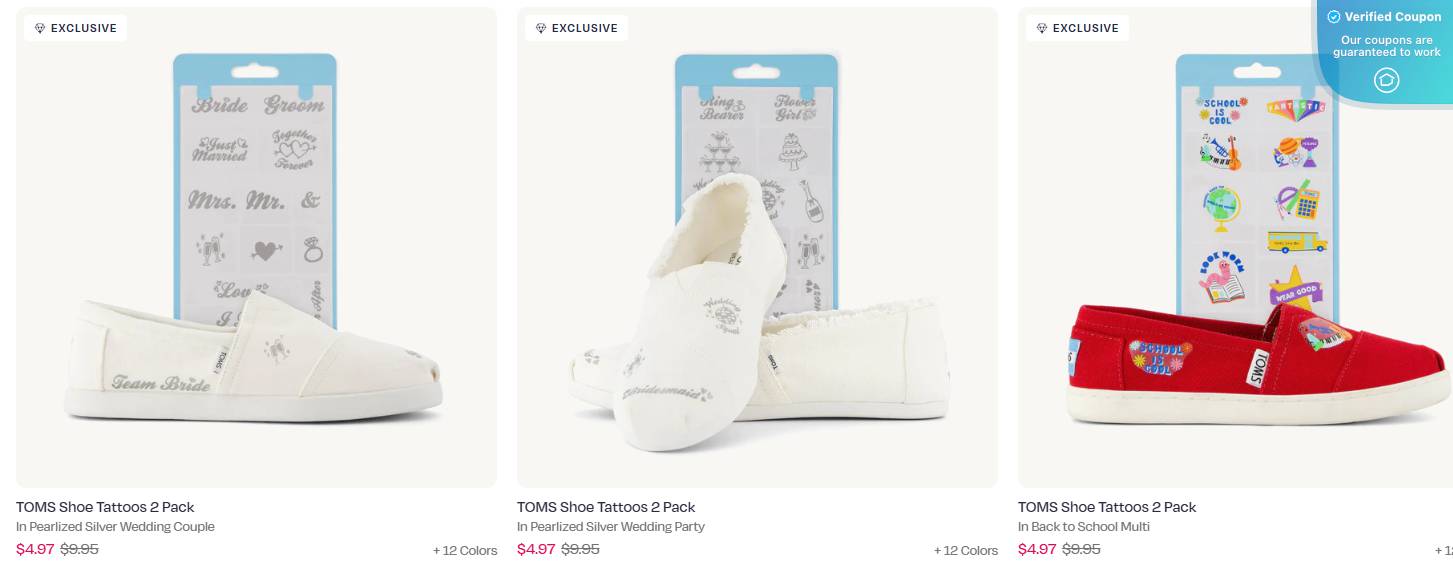Click the Exclusive diamond icon on first product
The width and height of the screenshot is (1453, 588).
40,29
